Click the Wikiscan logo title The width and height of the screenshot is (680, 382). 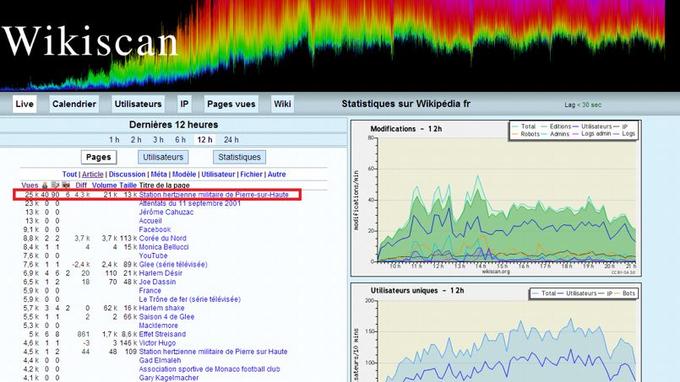pos(90,42)
